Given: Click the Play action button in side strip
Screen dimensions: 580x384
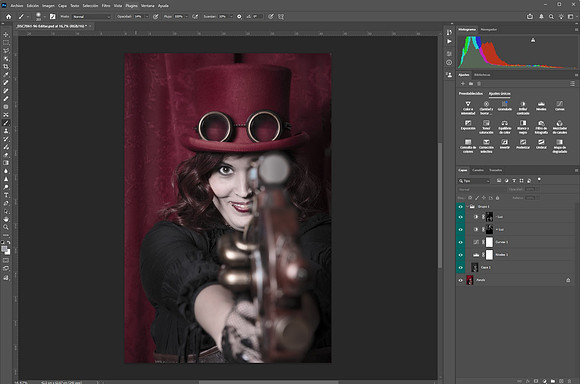Looking at the screenshot, I should (x=449, y=41).
